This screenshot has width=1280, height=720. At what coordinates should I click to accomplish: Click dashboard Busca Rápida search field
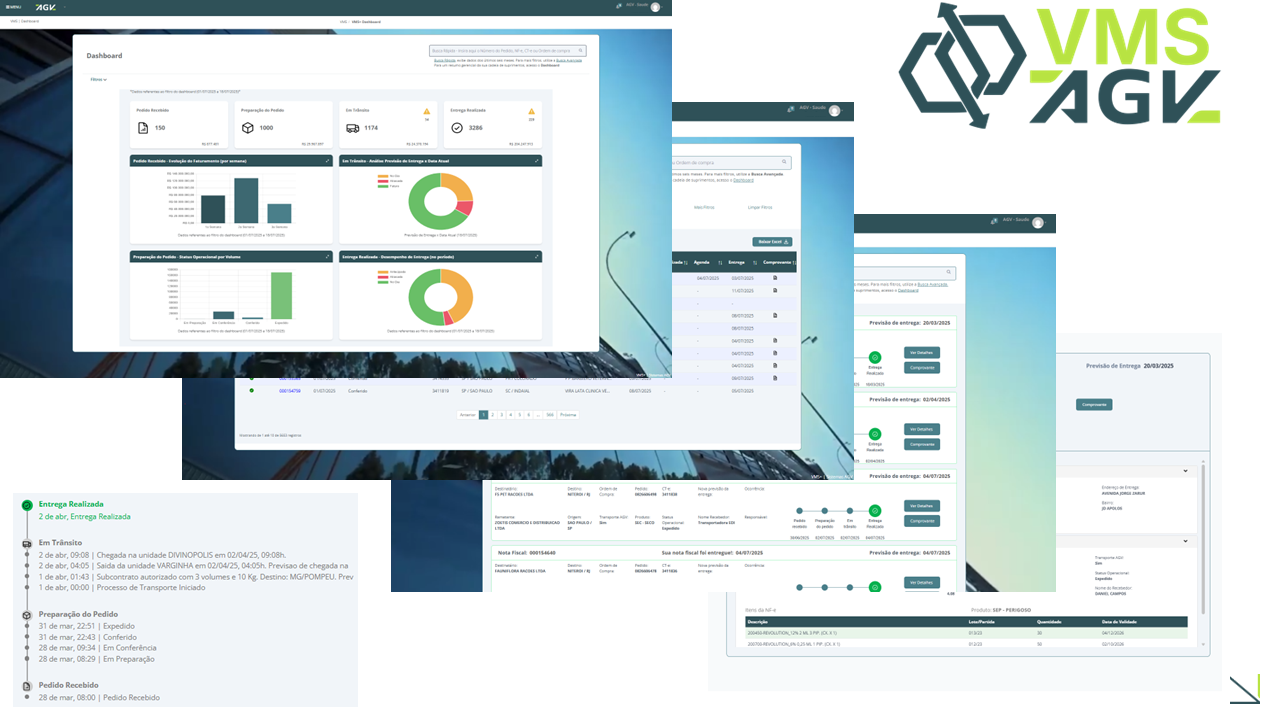(508, 50)
